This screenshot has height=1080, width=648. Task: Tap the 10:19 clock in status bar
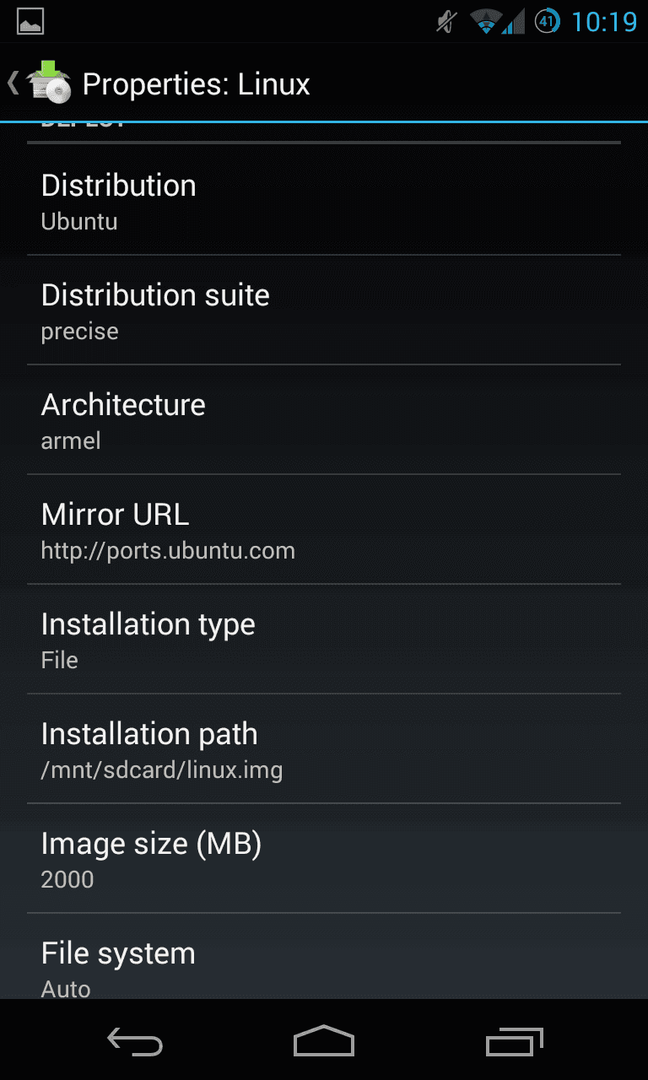(x=604, y=22)
